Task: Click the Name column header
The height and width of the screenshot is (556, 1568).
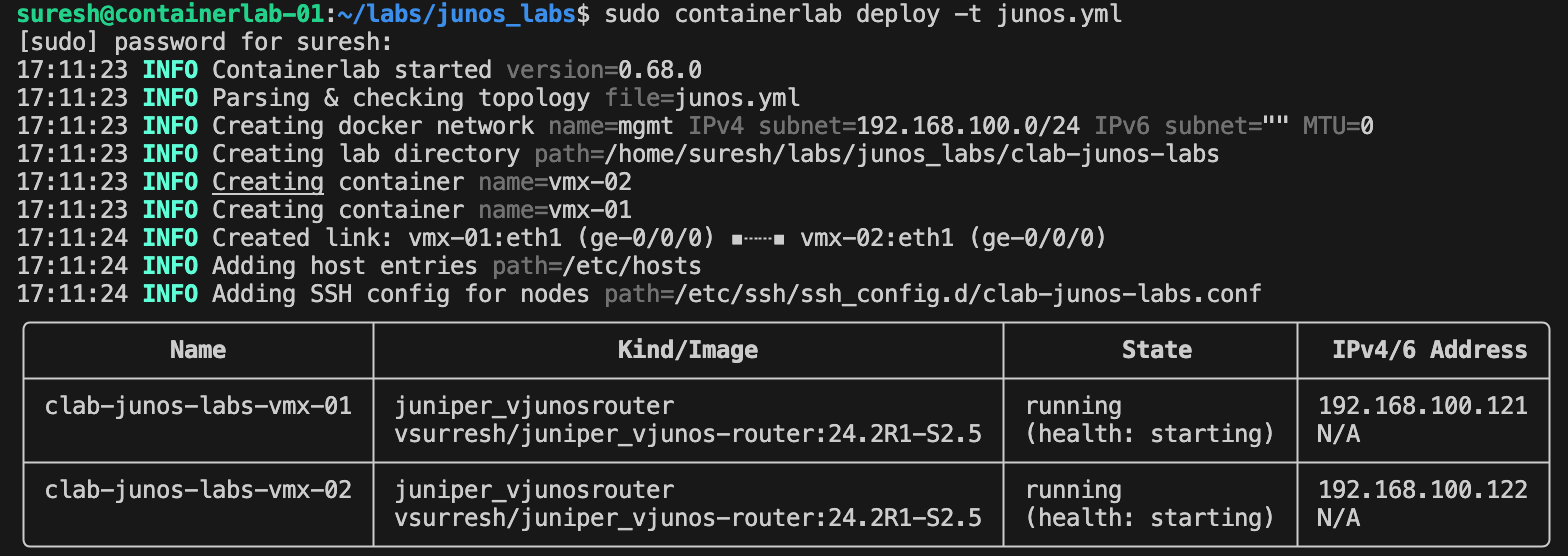Action: tap(198, 349)
